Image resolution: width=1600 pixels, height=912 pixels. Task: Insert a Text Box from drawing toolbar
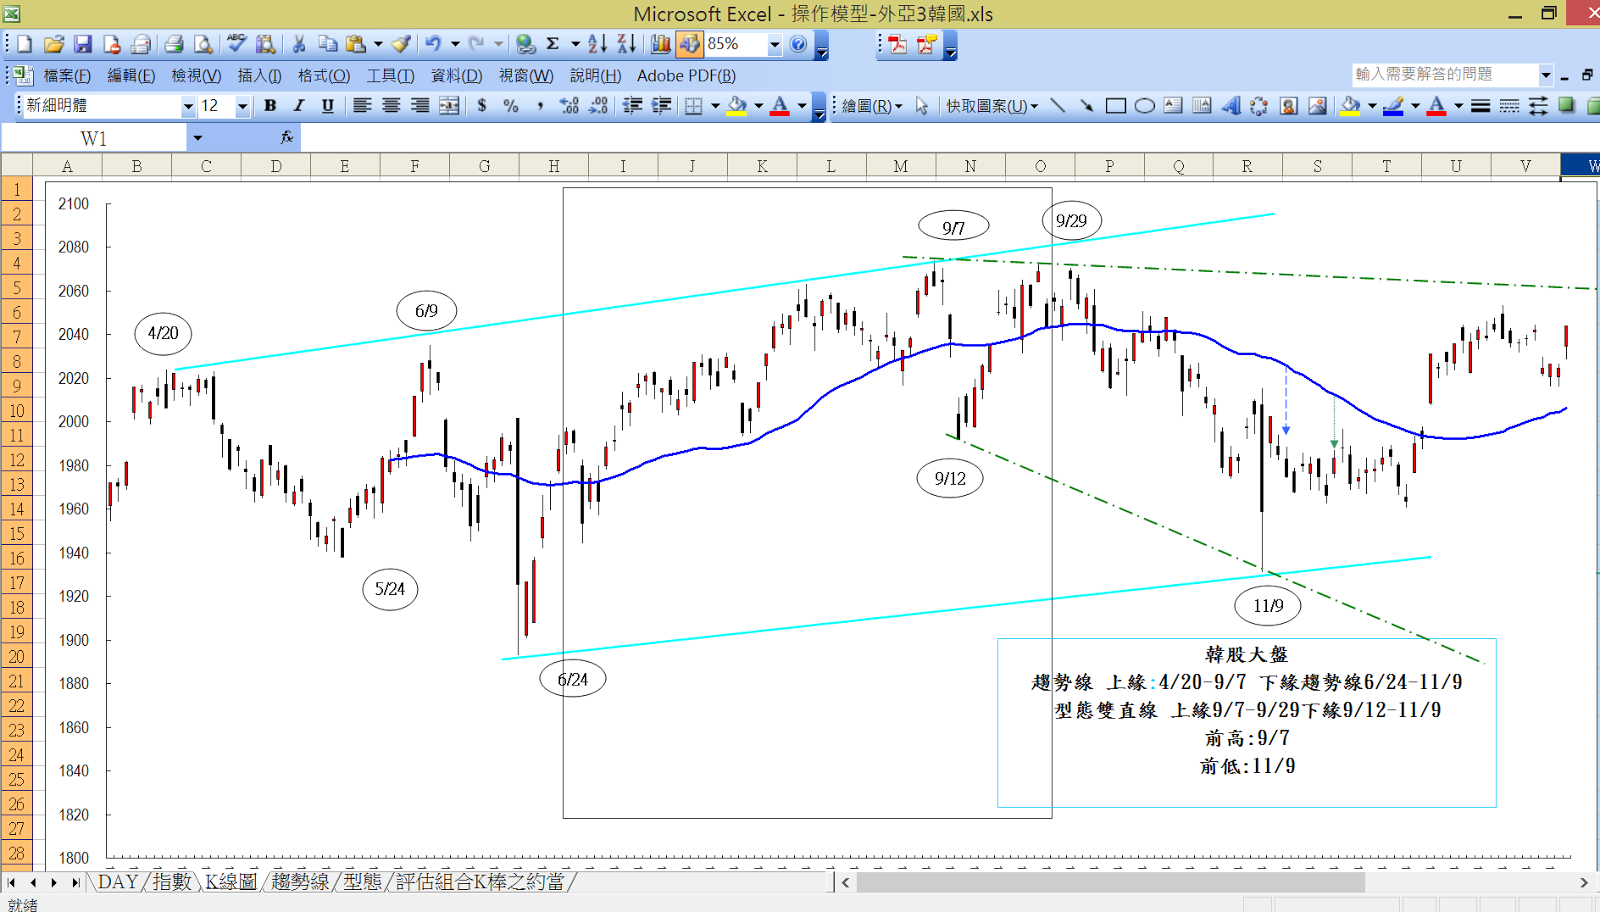(x=1174, y=106)
